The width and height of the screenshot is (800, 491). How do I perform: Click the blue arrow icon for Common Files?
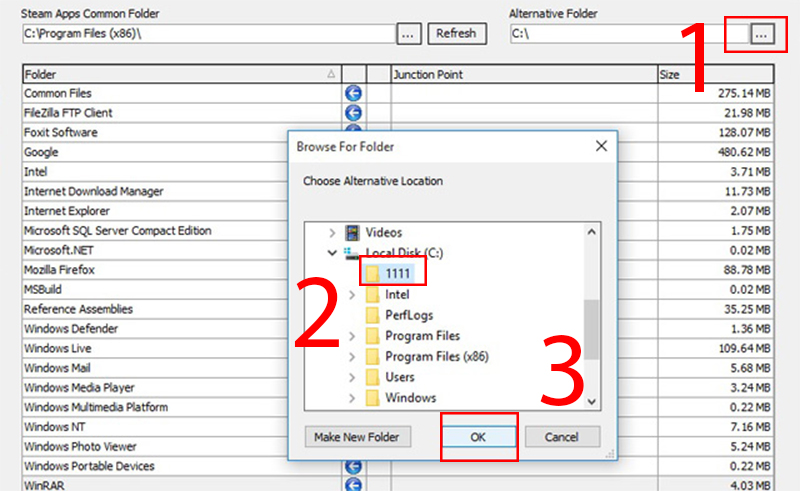(x=353, y=93)
